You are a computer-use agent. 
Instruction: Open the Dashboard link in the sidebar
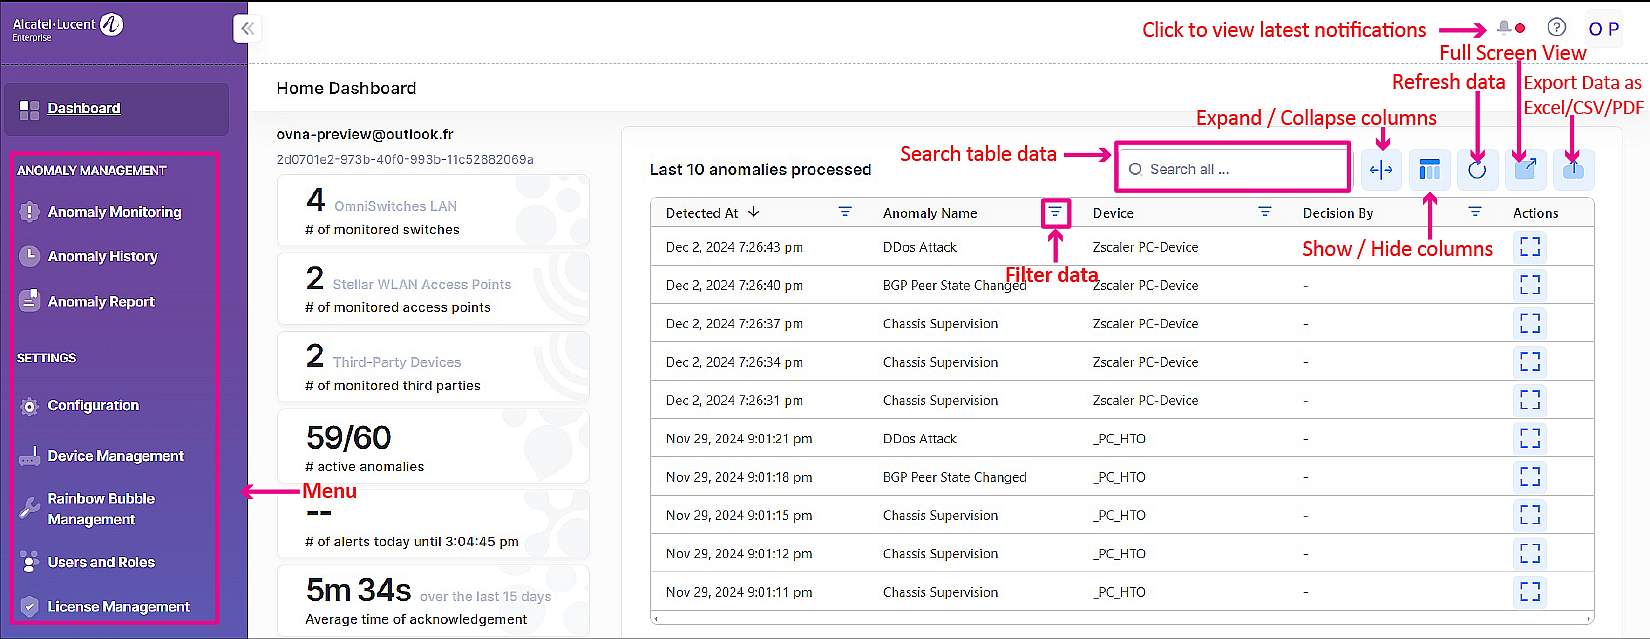84,108
